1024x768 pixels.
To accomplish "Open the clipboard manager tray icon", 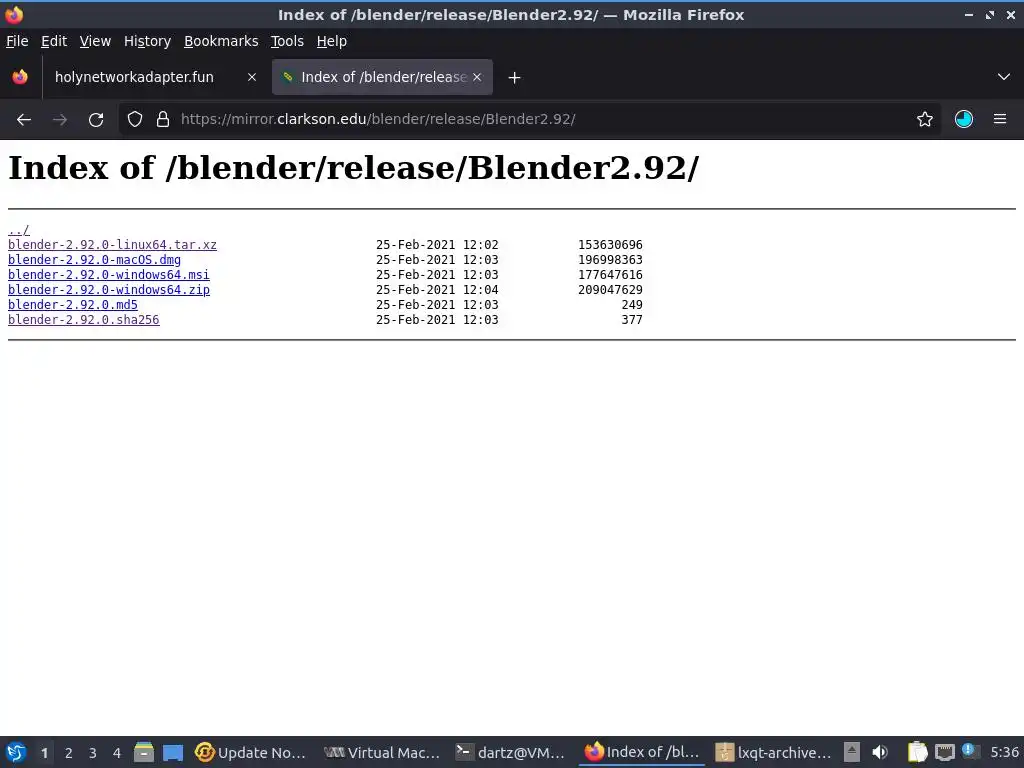I will [x=918, y=752].
